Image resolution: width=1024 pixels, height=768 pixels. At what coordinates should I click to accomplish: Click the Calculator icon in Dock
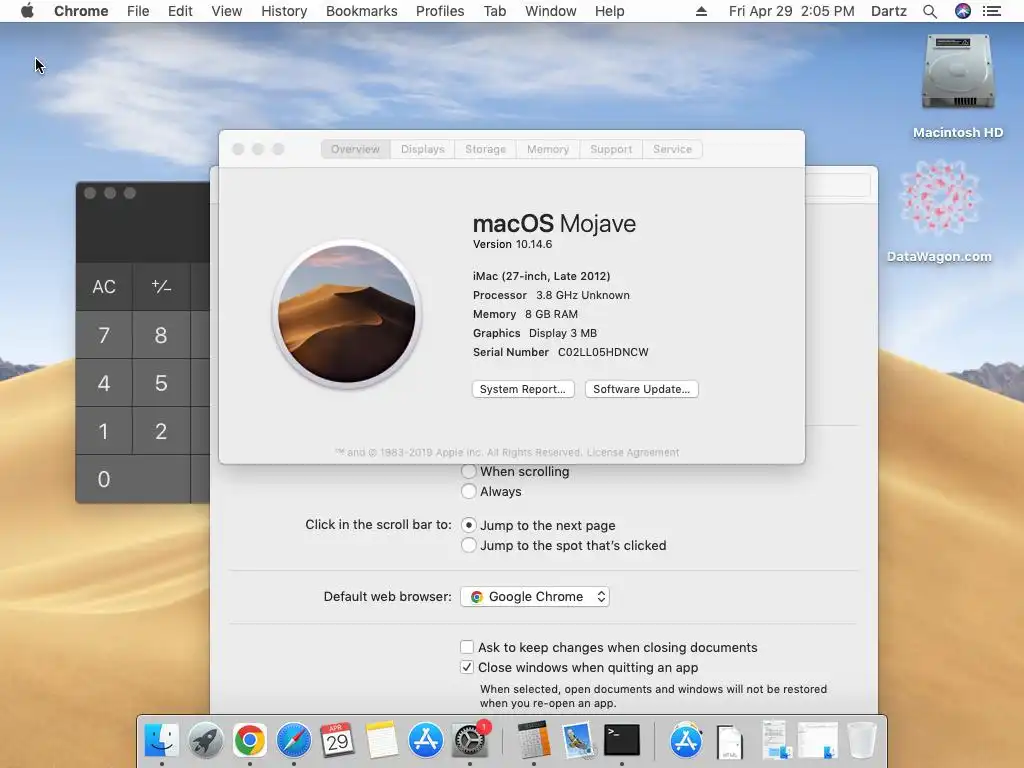click(x=534, y=741)
